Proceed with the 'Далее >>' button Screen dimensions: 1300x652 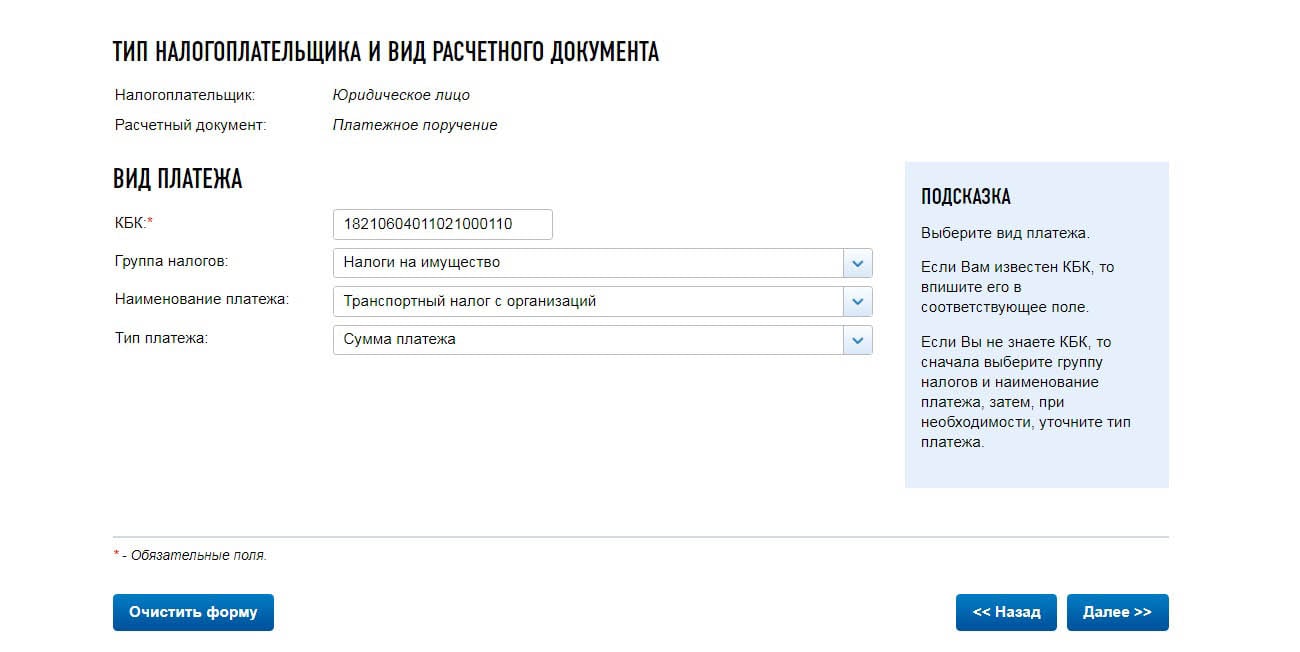(1117, 612)
